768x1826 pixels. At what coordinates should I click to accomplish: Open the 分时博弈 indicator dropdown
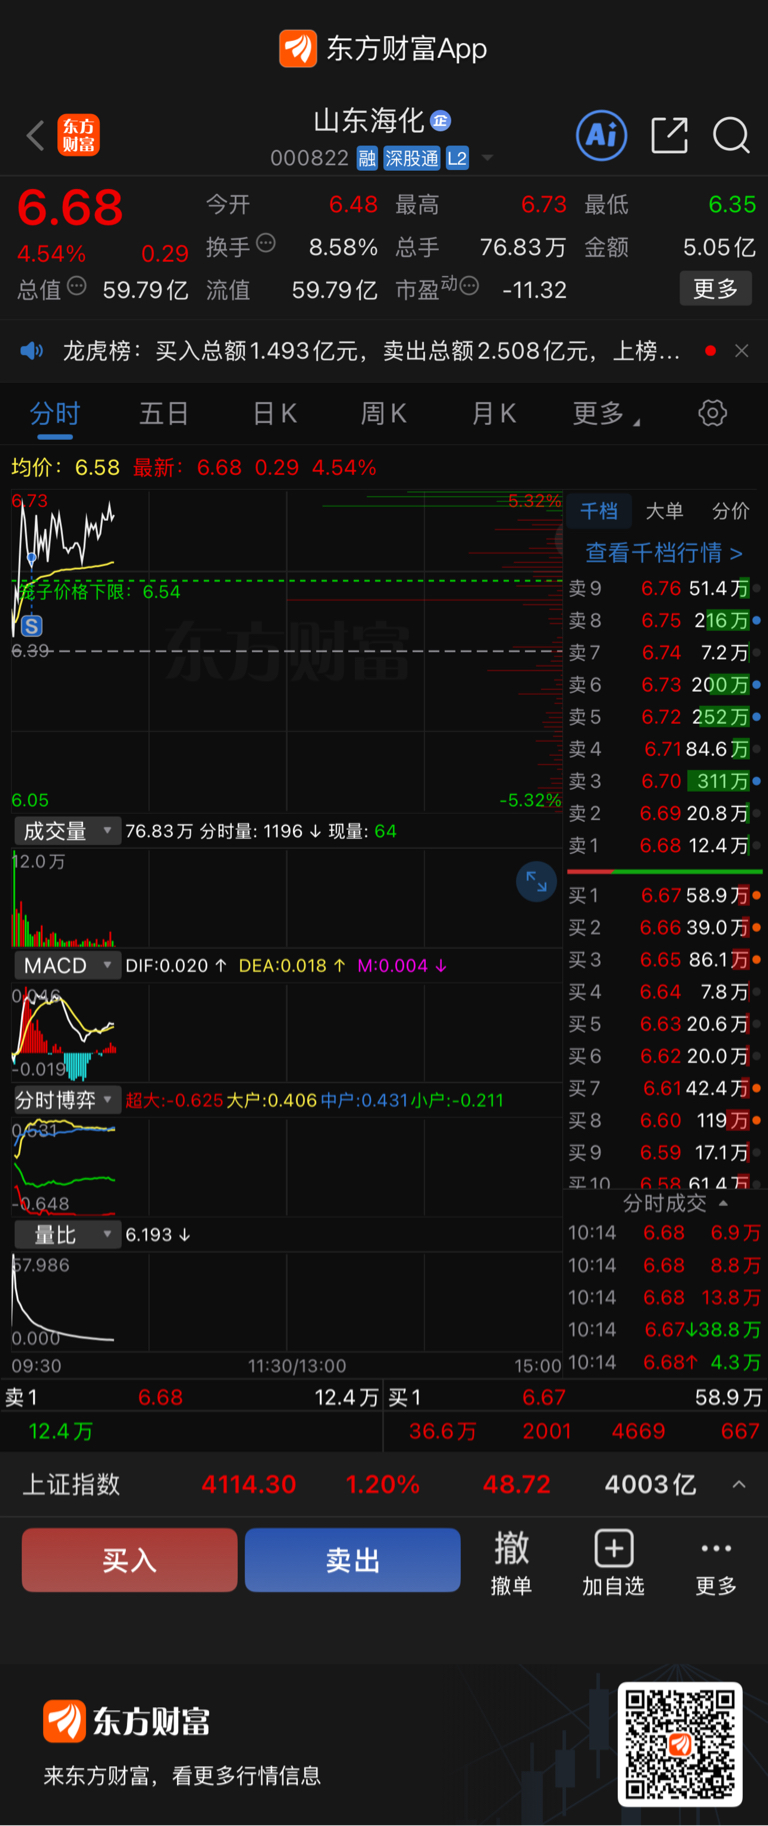pos(67,1100)
